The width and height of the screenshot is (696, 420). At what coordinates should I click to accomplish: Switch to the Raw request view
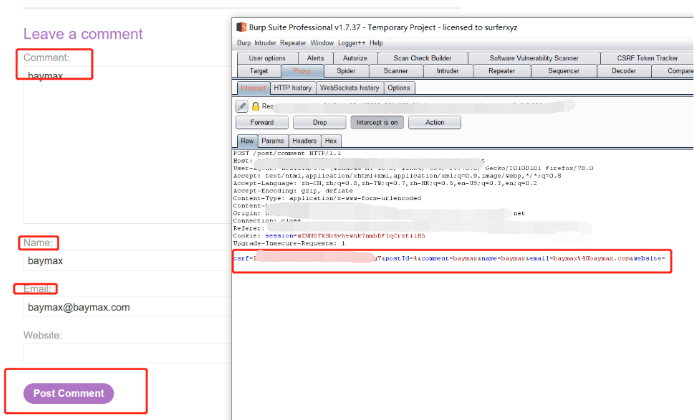coord(247,141)
